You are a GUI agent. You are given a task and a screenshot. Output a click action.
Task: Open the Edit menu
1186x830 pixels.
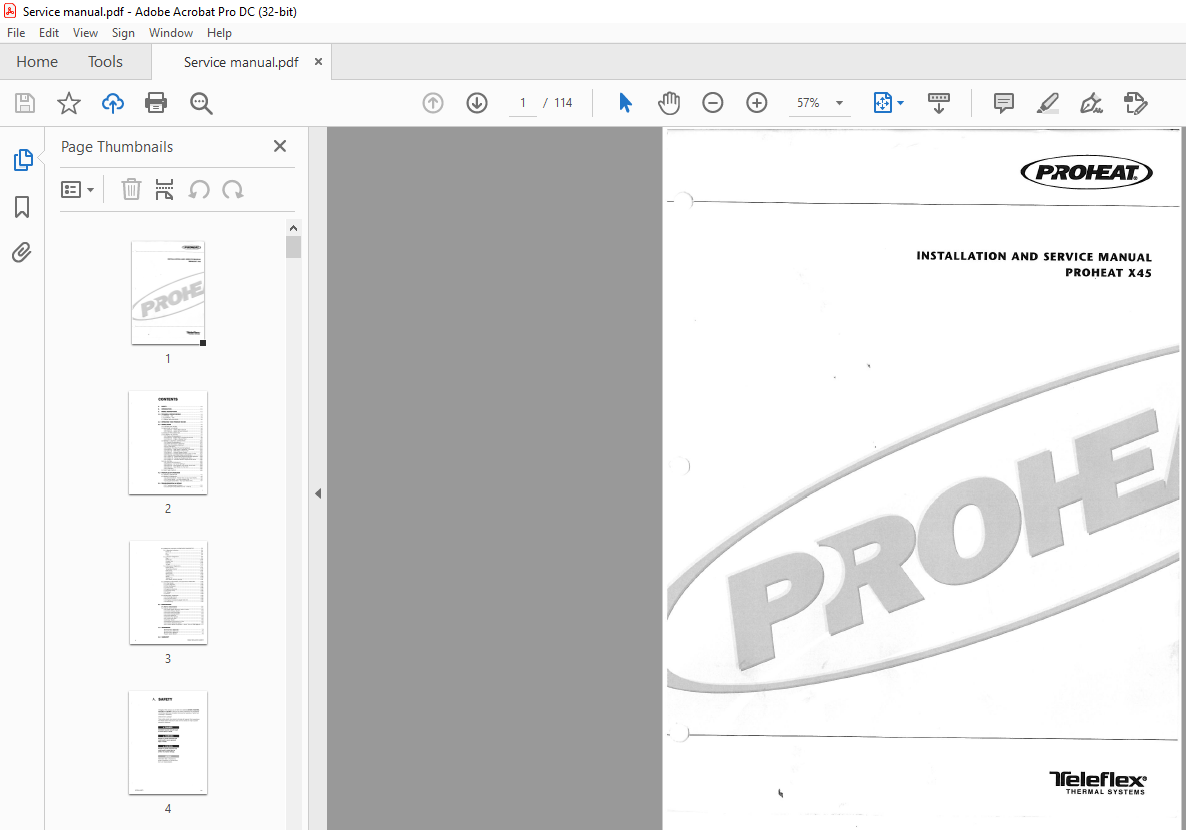(49, 33)
